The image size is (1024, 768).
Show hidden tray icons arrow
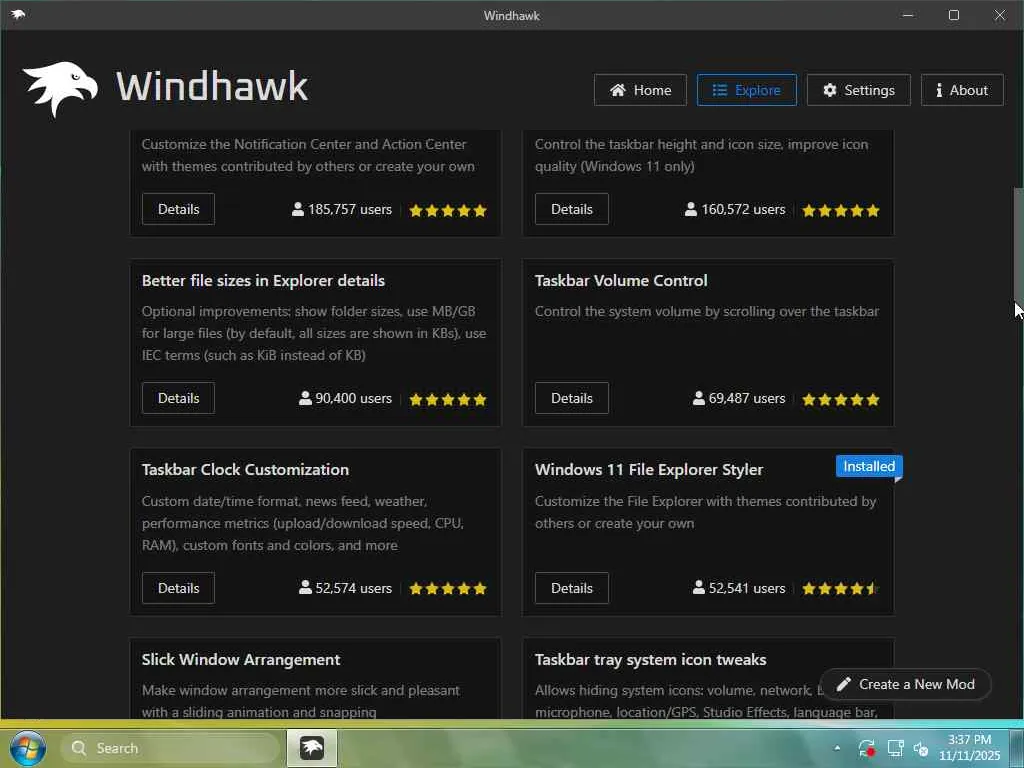[837, 748]
